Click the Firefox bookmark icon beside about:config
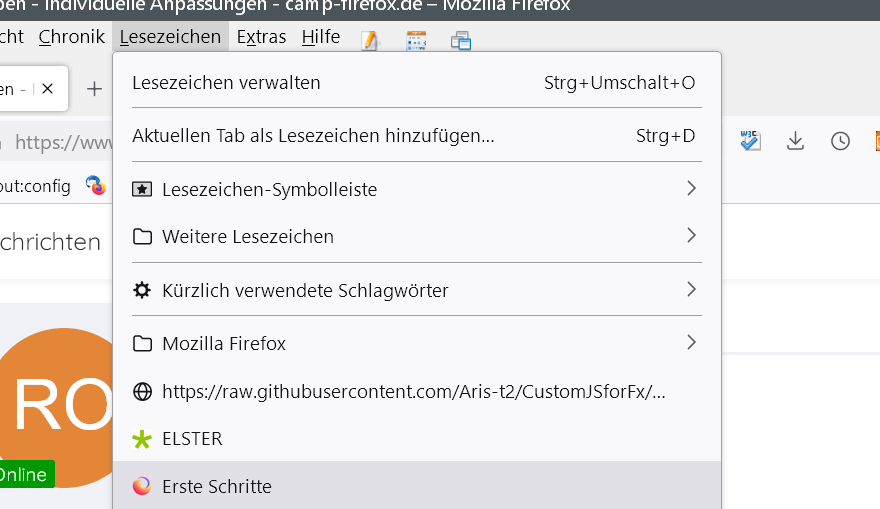 (x=96, y=185)
